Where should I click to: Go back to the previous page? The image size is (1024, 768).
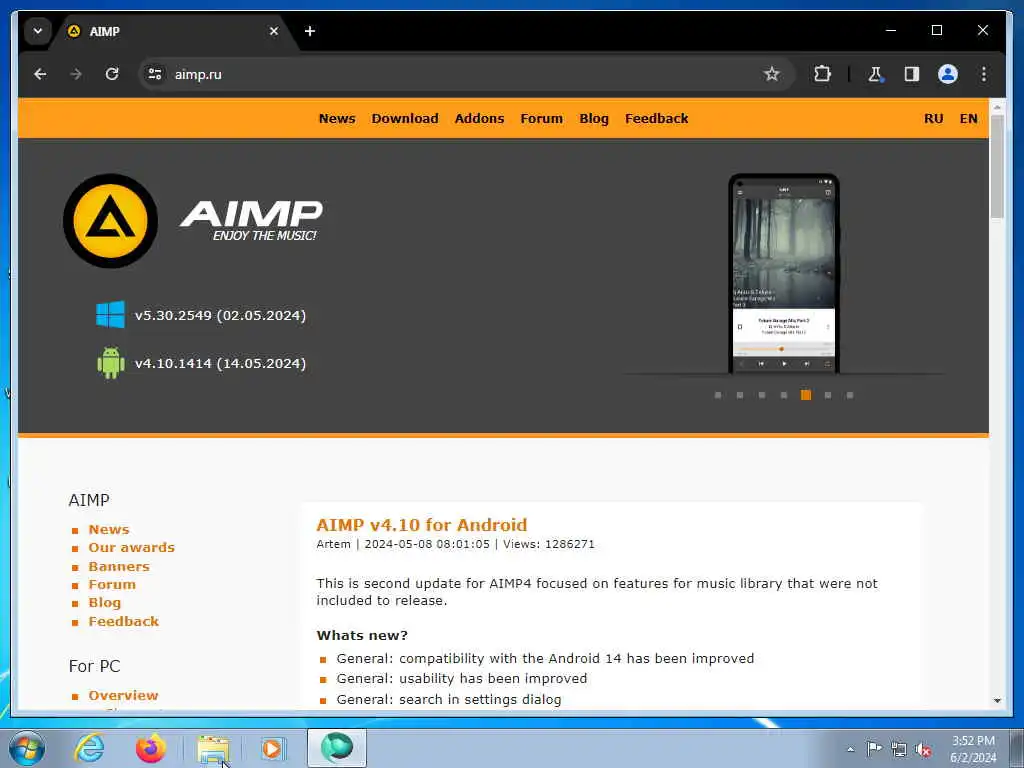(x=40, y=74)
